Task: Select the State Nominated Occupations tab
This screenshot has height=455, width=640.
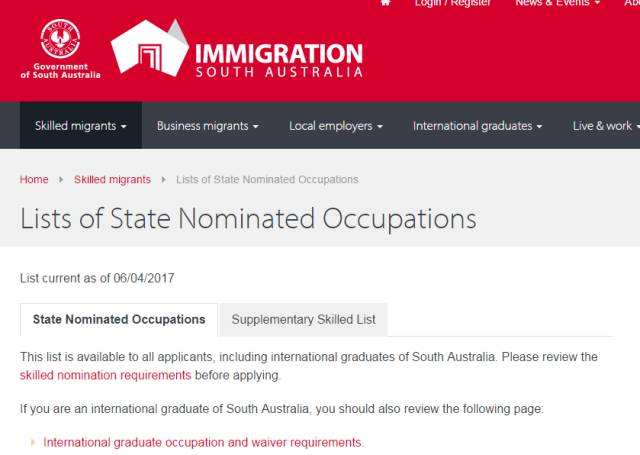Action: (x=119, y=320)
